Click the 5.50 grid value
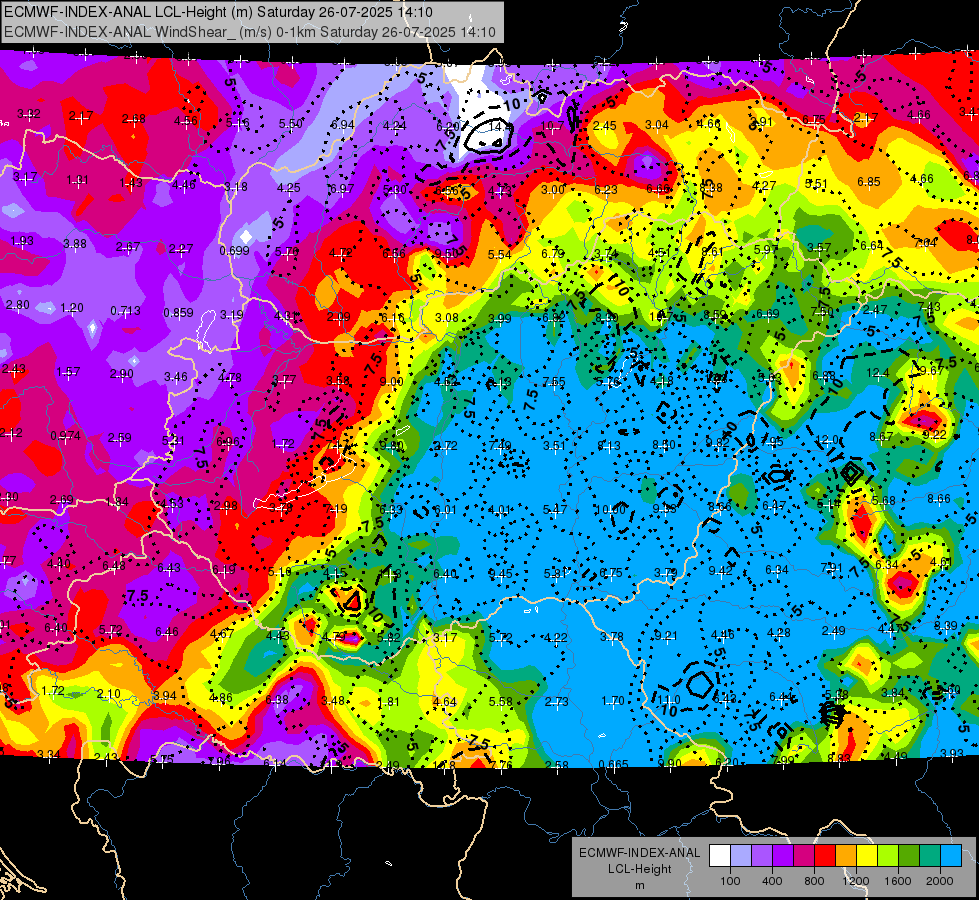This screenshot has height=900, width=979. click(290, 124)
